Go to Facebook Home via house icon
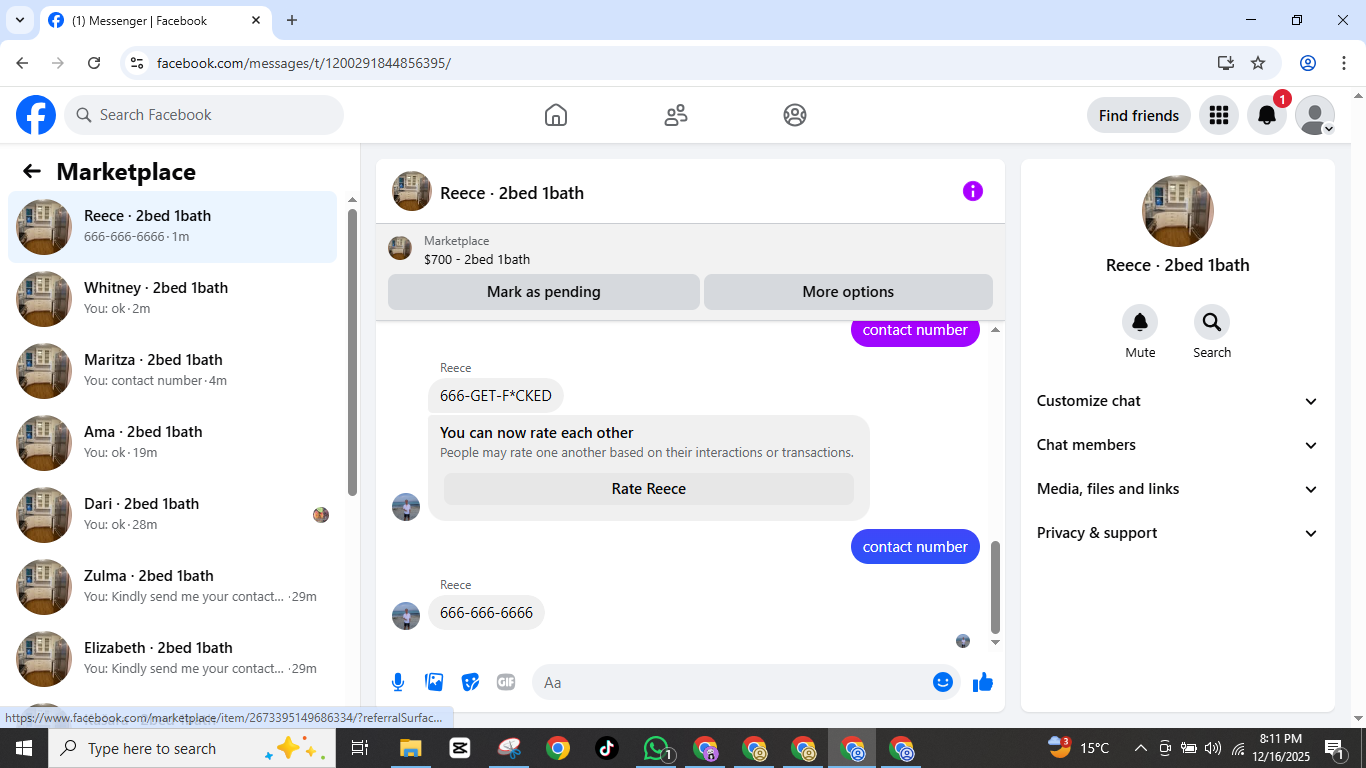1366x768 pixels. pos(556,115)
